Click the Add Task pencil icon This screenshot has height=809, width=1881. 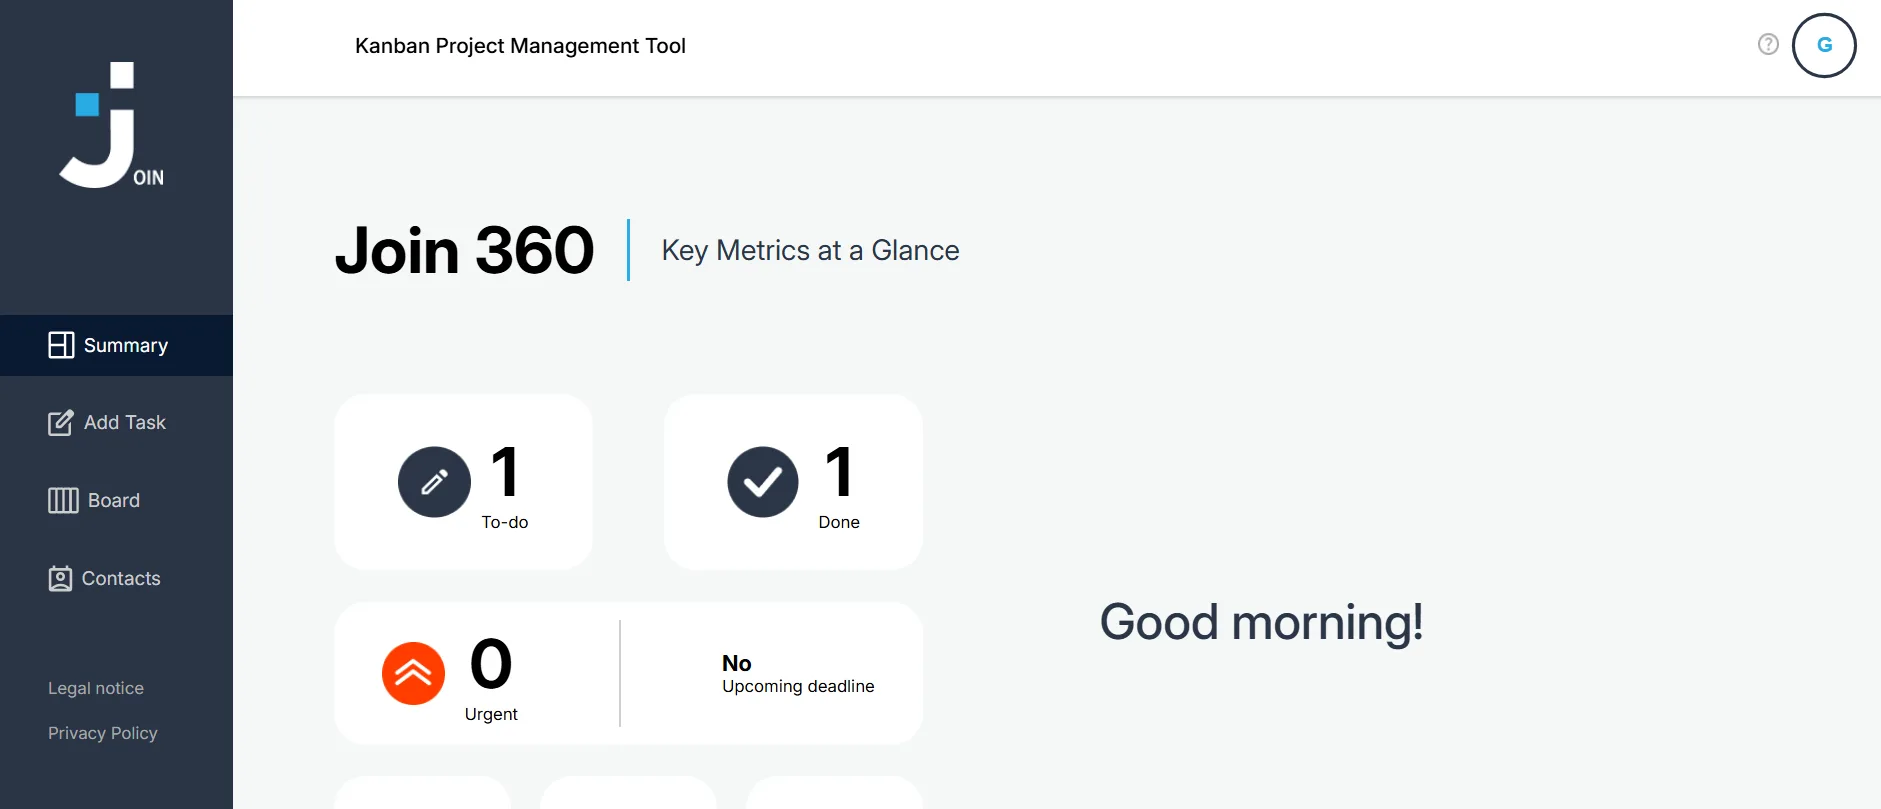(x=60, y=423)
